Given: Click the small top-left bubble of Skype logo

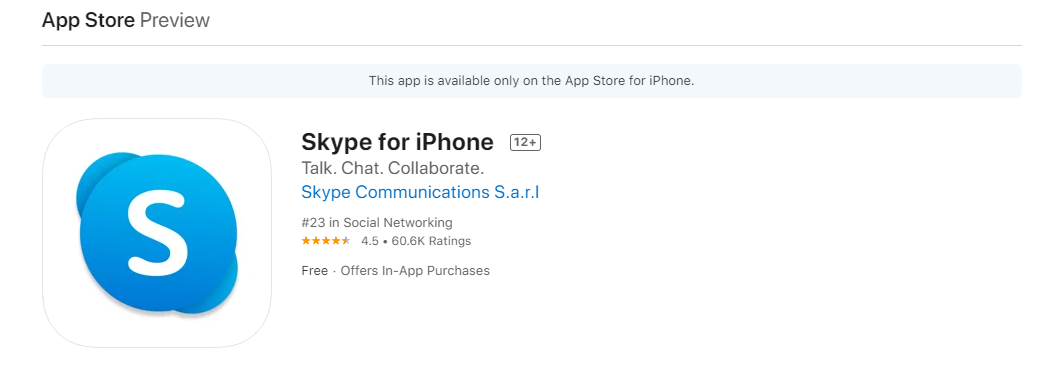Looking at the screenshot, I should [101, 178].
